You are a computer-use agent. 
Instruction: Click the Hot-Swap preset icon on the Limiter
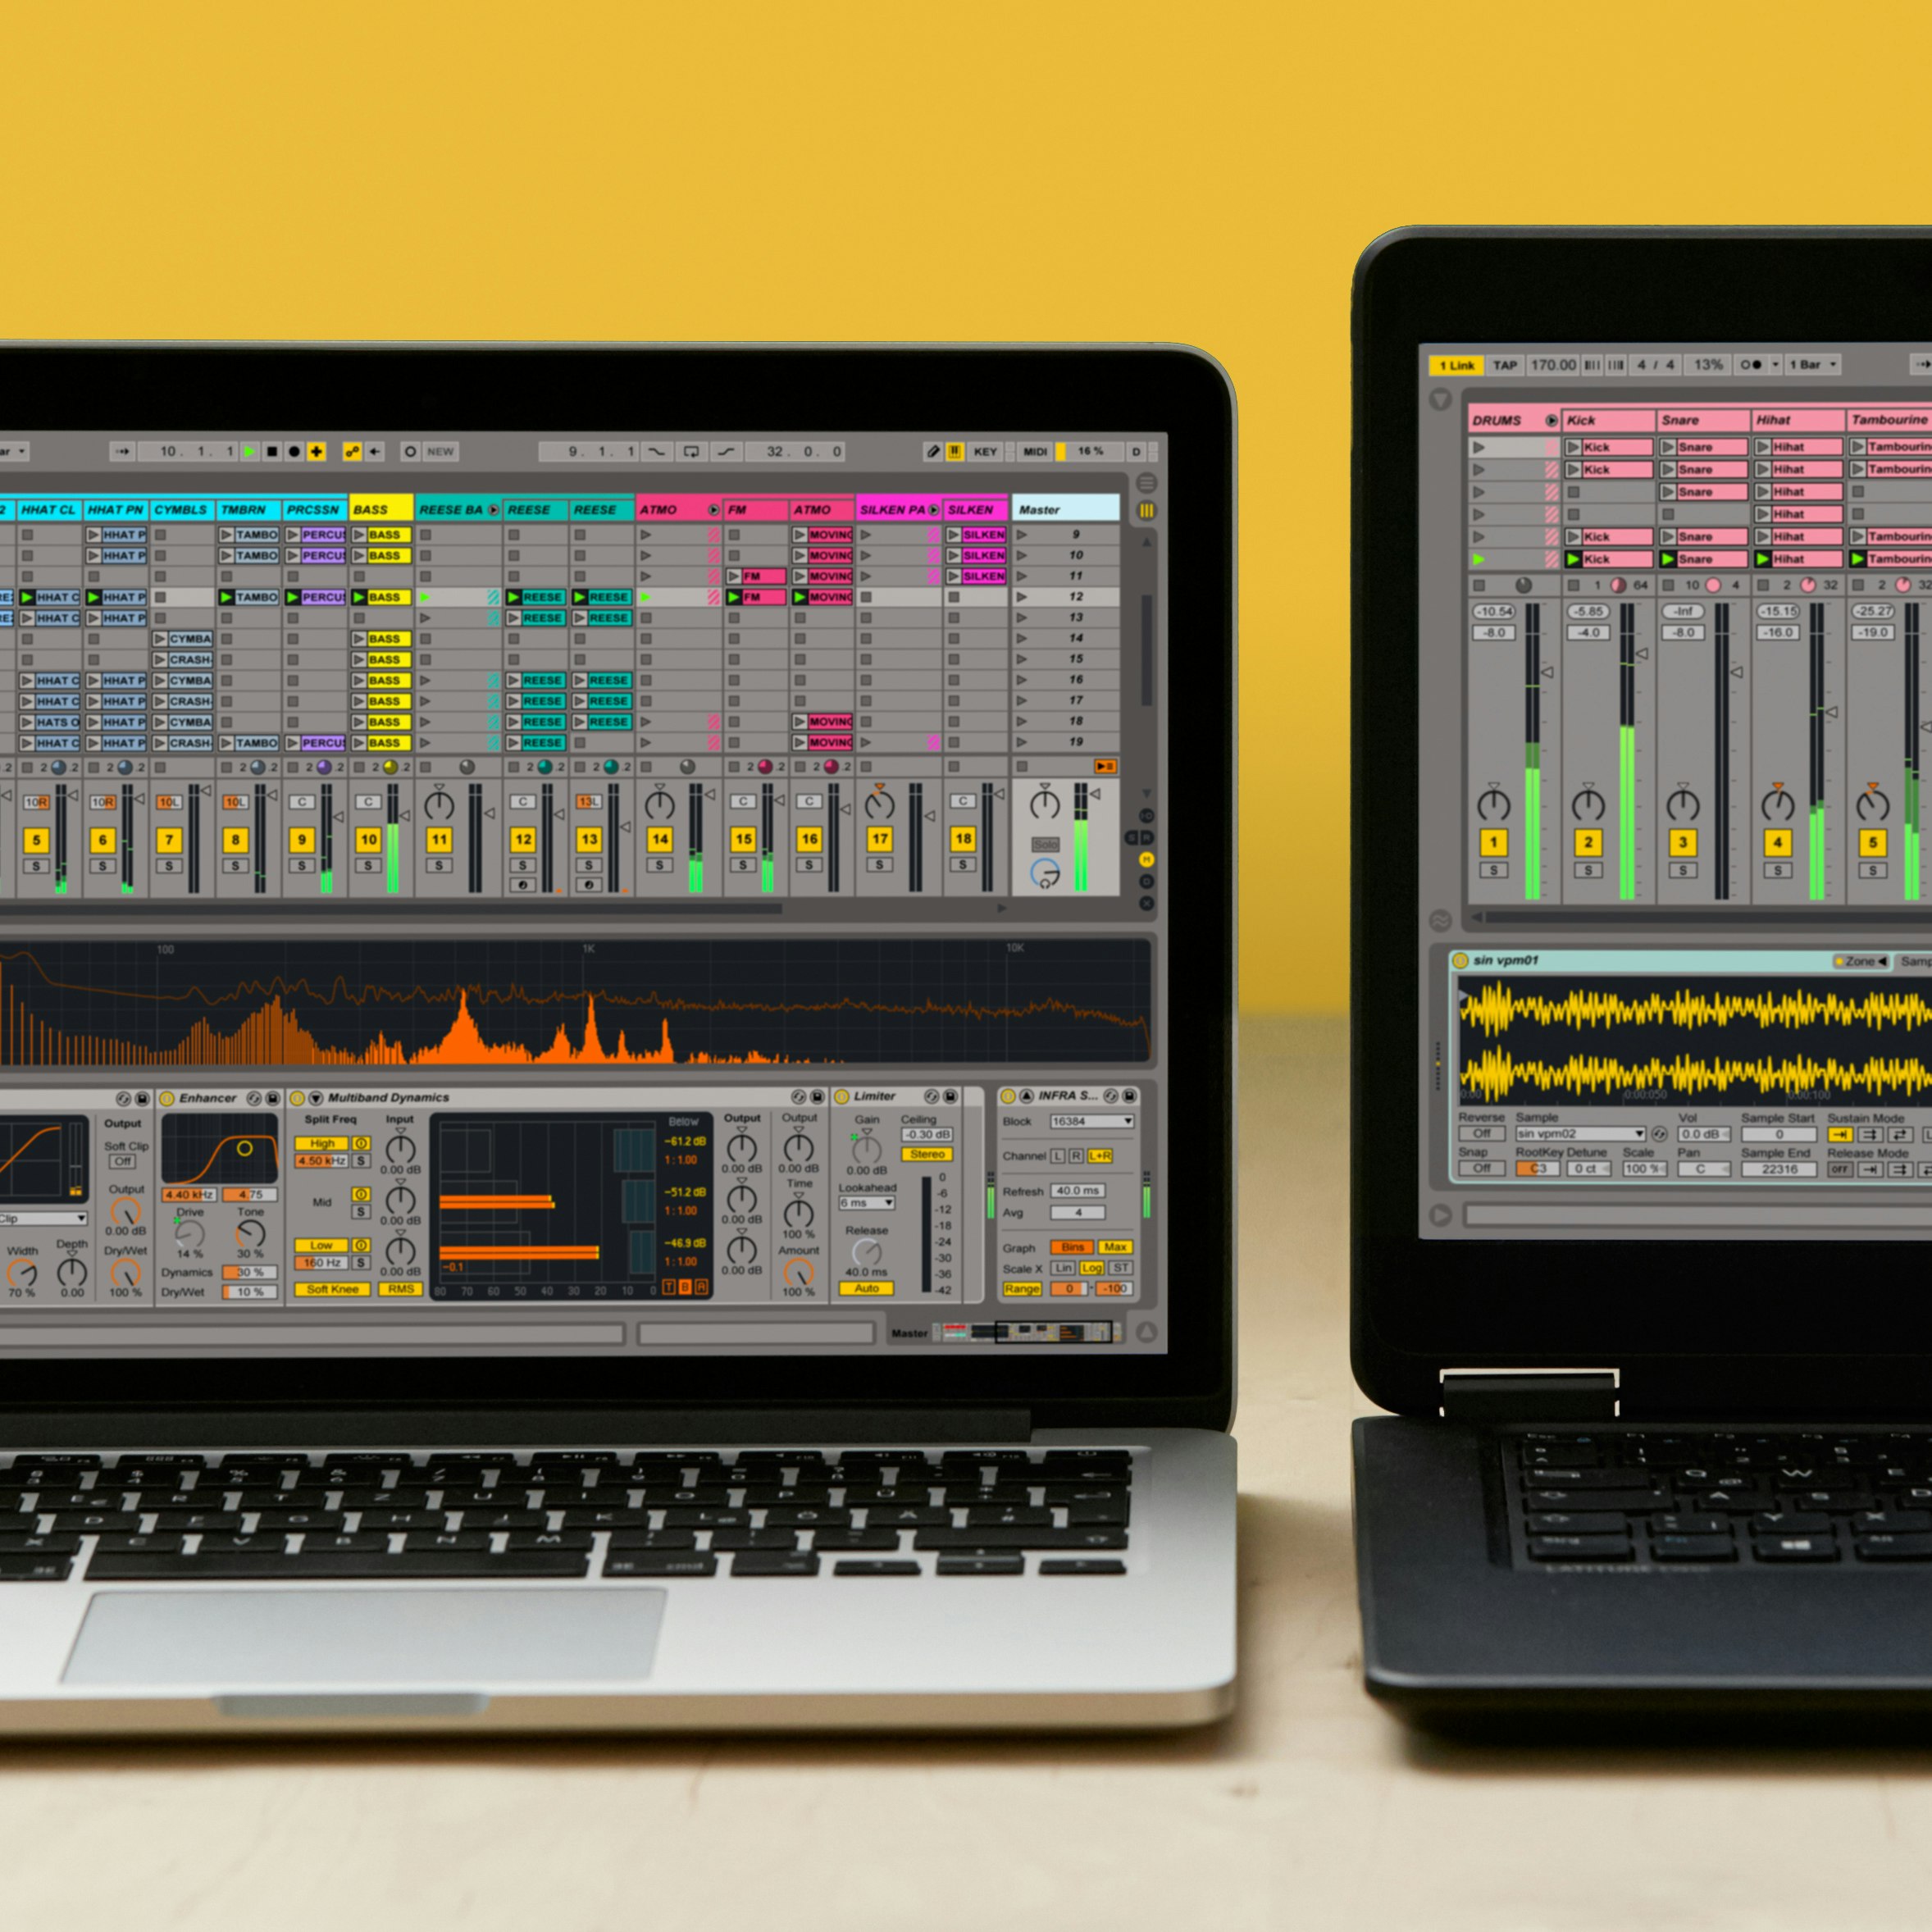pos(932,1097)
